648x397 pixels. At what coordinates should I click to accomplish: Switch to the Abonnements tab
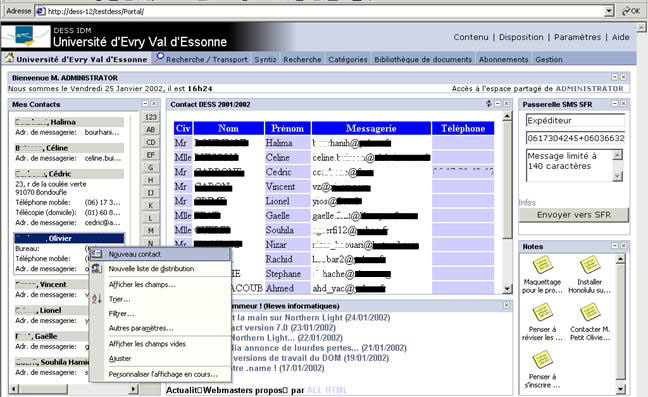click(x=503, y=59)
